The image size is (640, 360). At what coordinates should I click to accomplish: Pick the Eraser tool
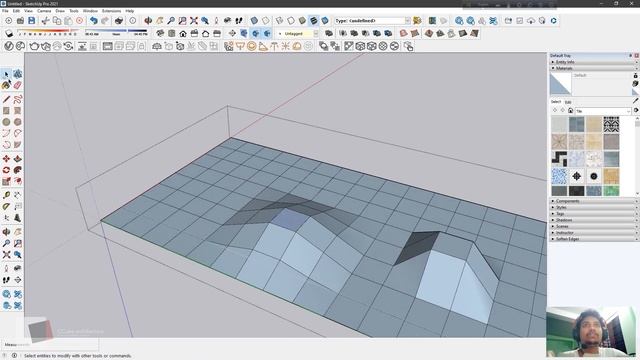tap(18, 85)
